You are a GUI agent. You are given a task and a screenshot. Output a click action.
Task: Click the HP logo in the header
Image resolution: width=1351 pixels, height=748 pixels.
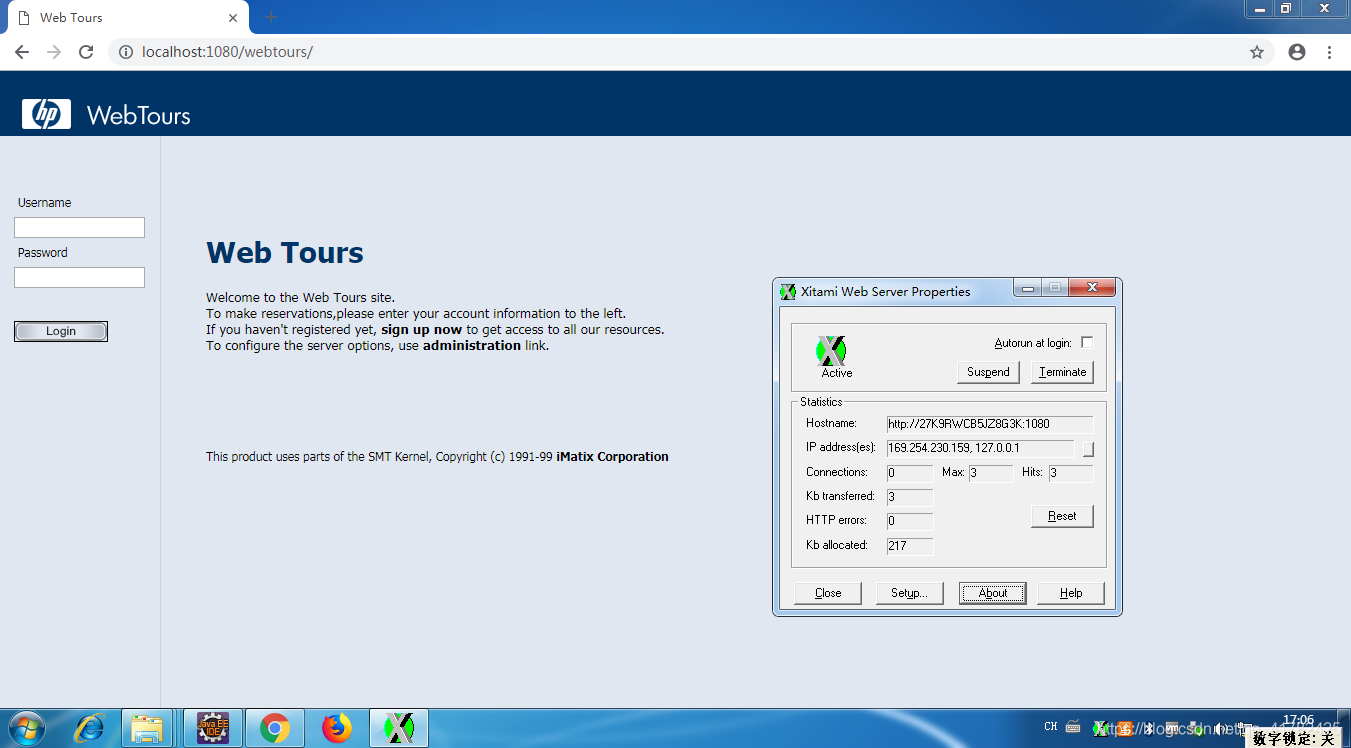47,115
